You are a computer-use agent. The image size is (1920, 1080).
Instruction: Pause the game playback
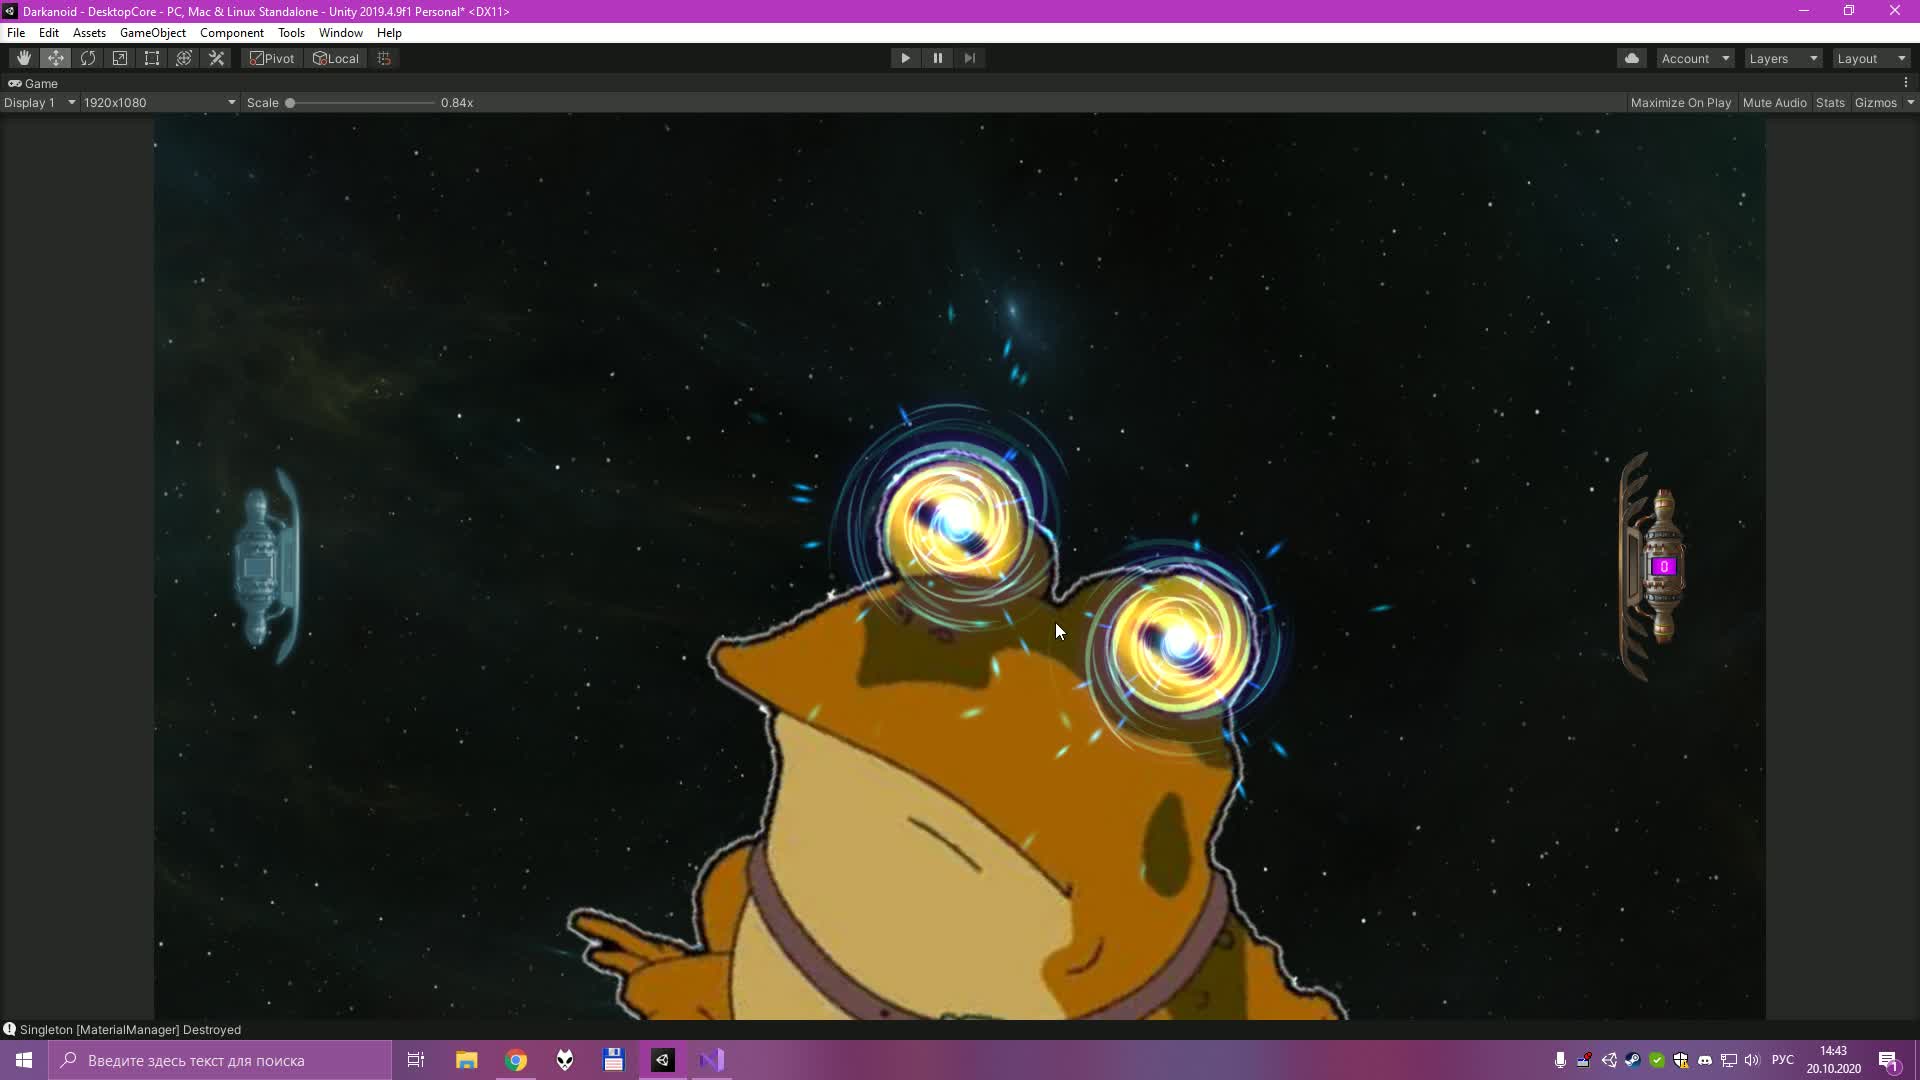pyautogui.click(x=938, y=58)
